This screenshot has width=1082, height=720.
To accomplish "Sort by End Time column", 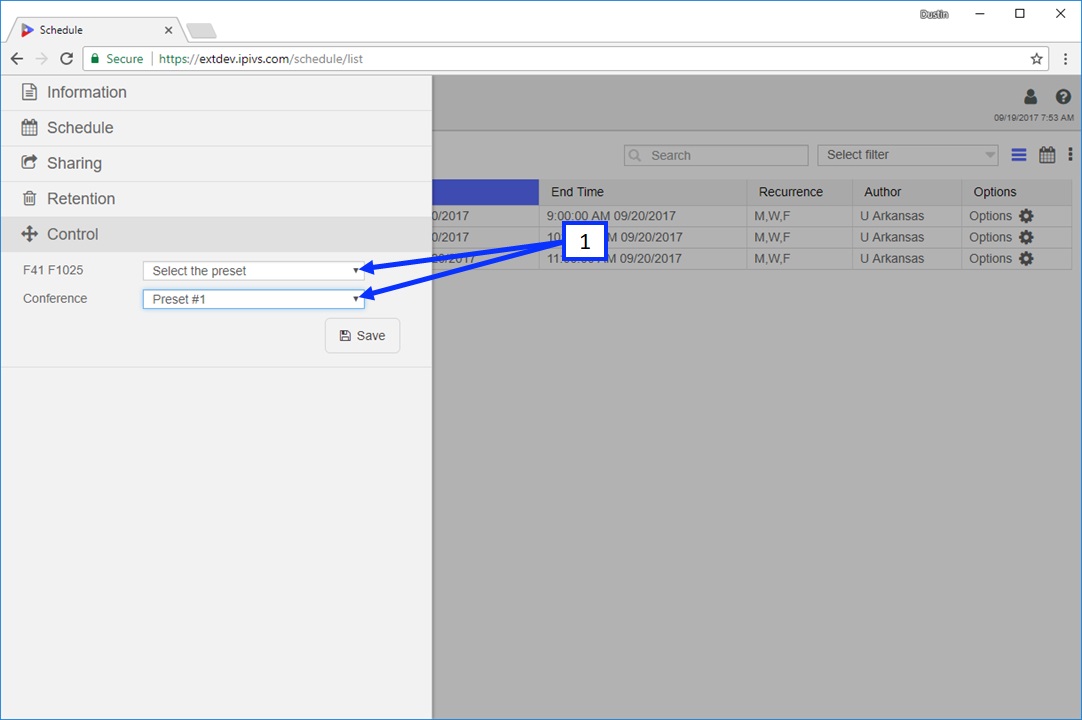I will click(642, 192).
